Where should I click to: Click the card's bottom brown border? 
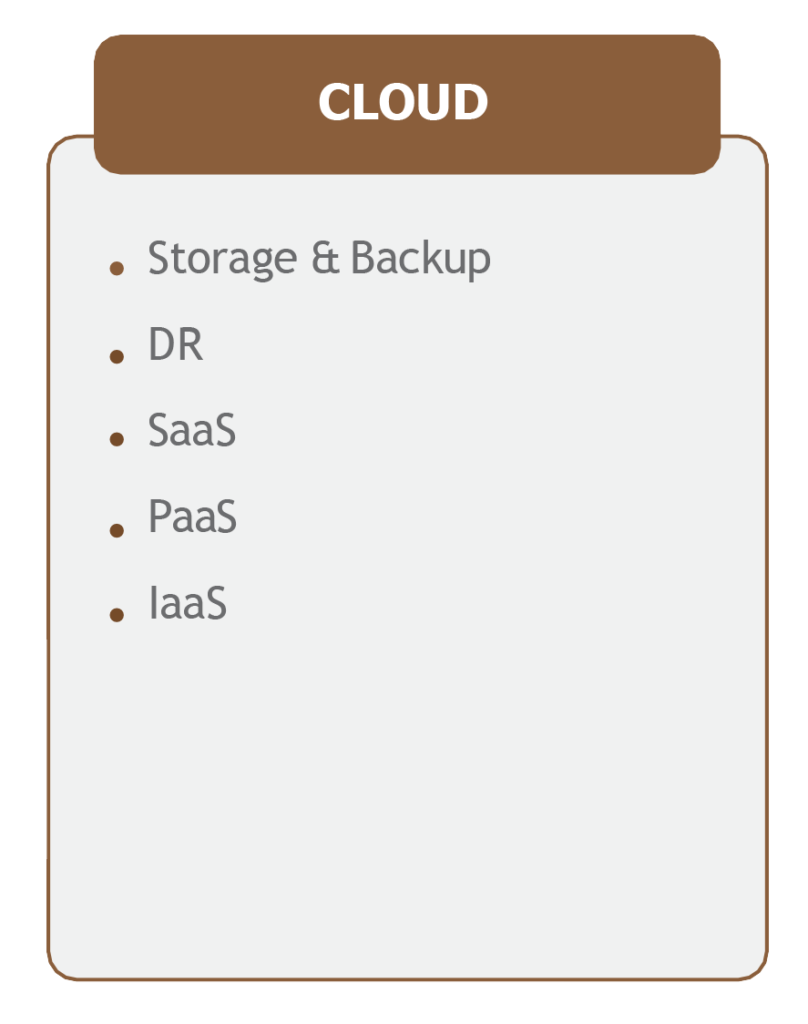coord(407,979)
